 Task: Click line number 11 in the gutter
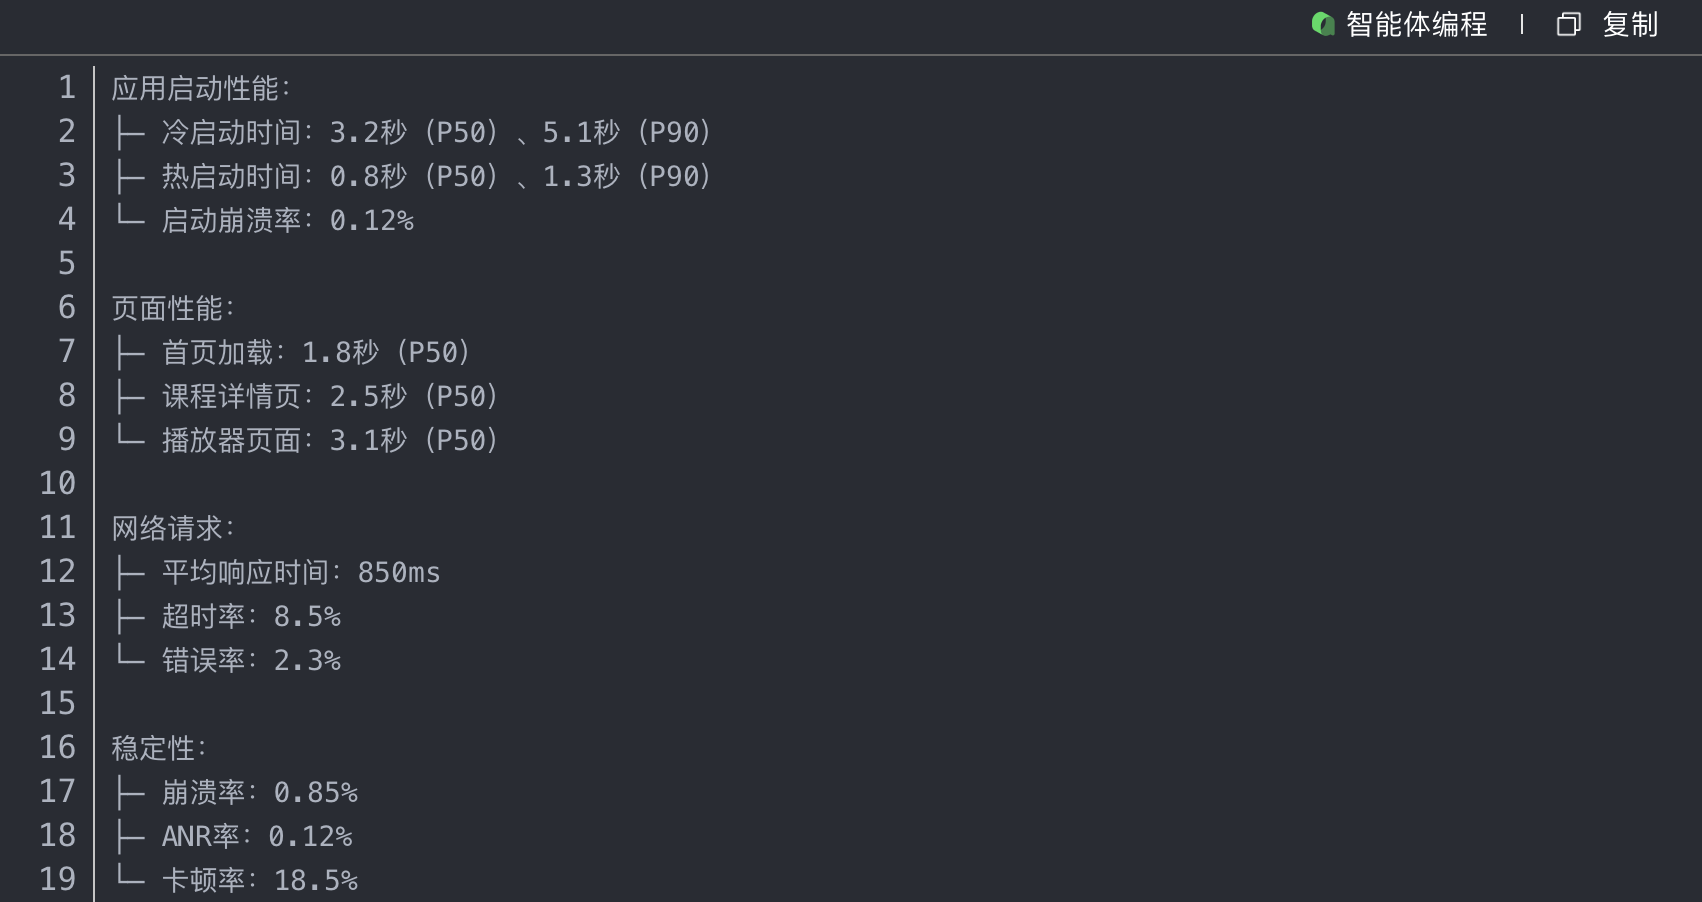pyautogui.click(x=58, y=528)
